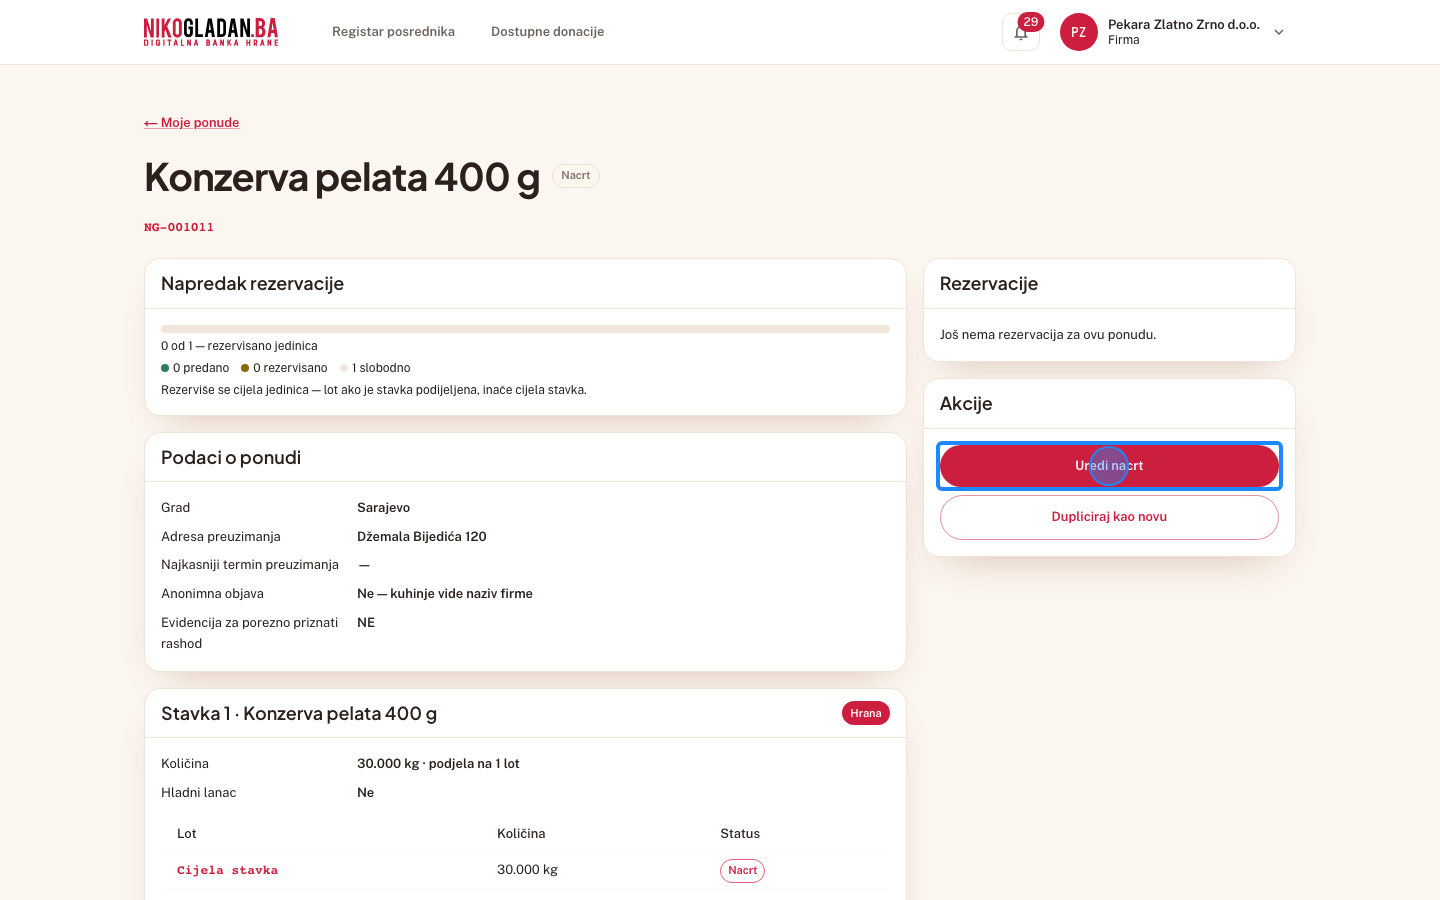
Task: Expand the account dropdown chevron
Action: 1278,32
